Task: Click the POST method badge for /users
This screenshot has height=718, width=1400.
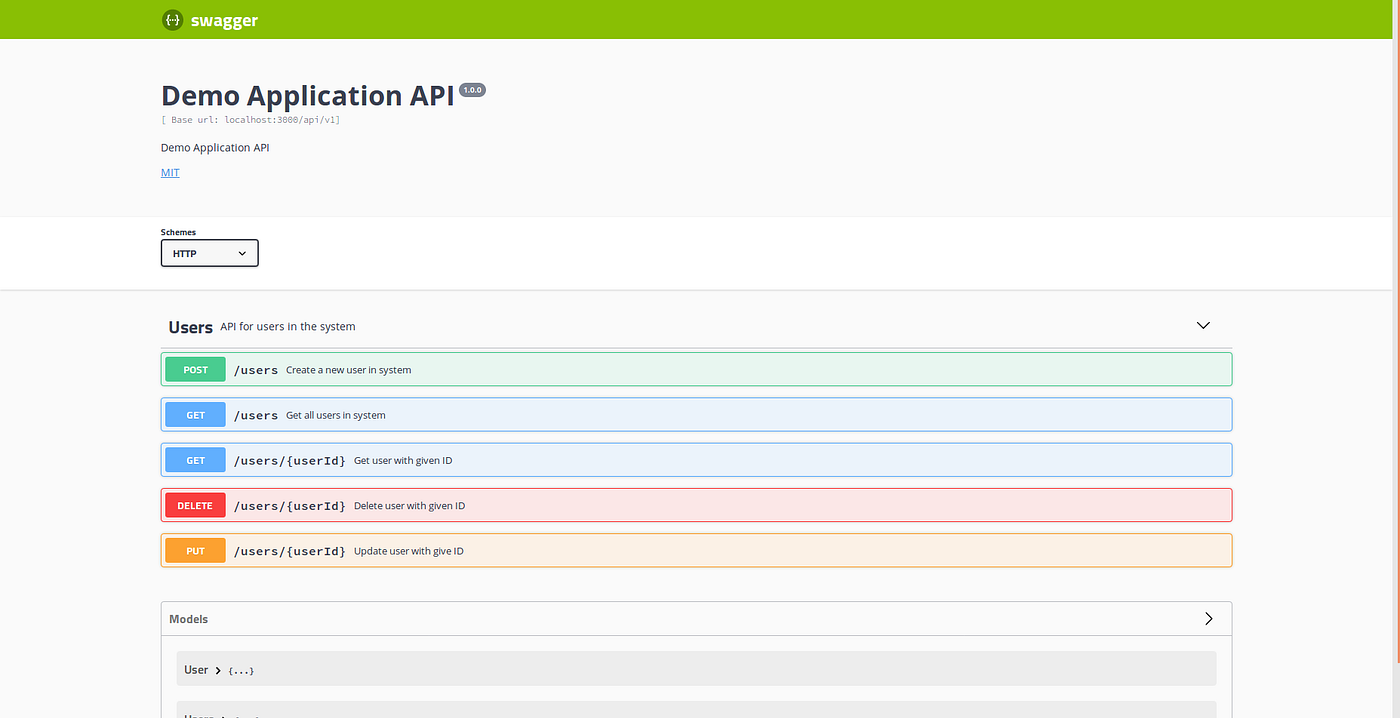Action: tap(194, 369)
